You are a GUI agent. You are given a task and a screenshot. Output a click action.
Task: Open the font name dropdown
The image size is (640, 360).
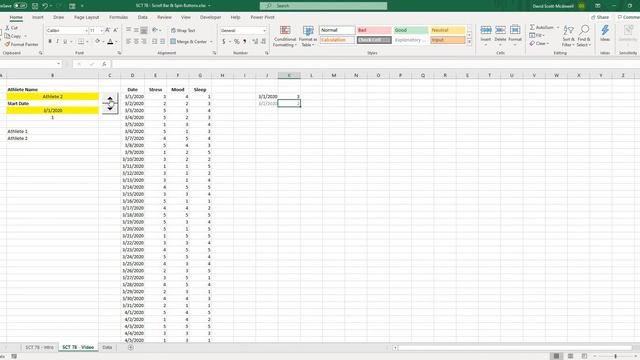[86, 31]
